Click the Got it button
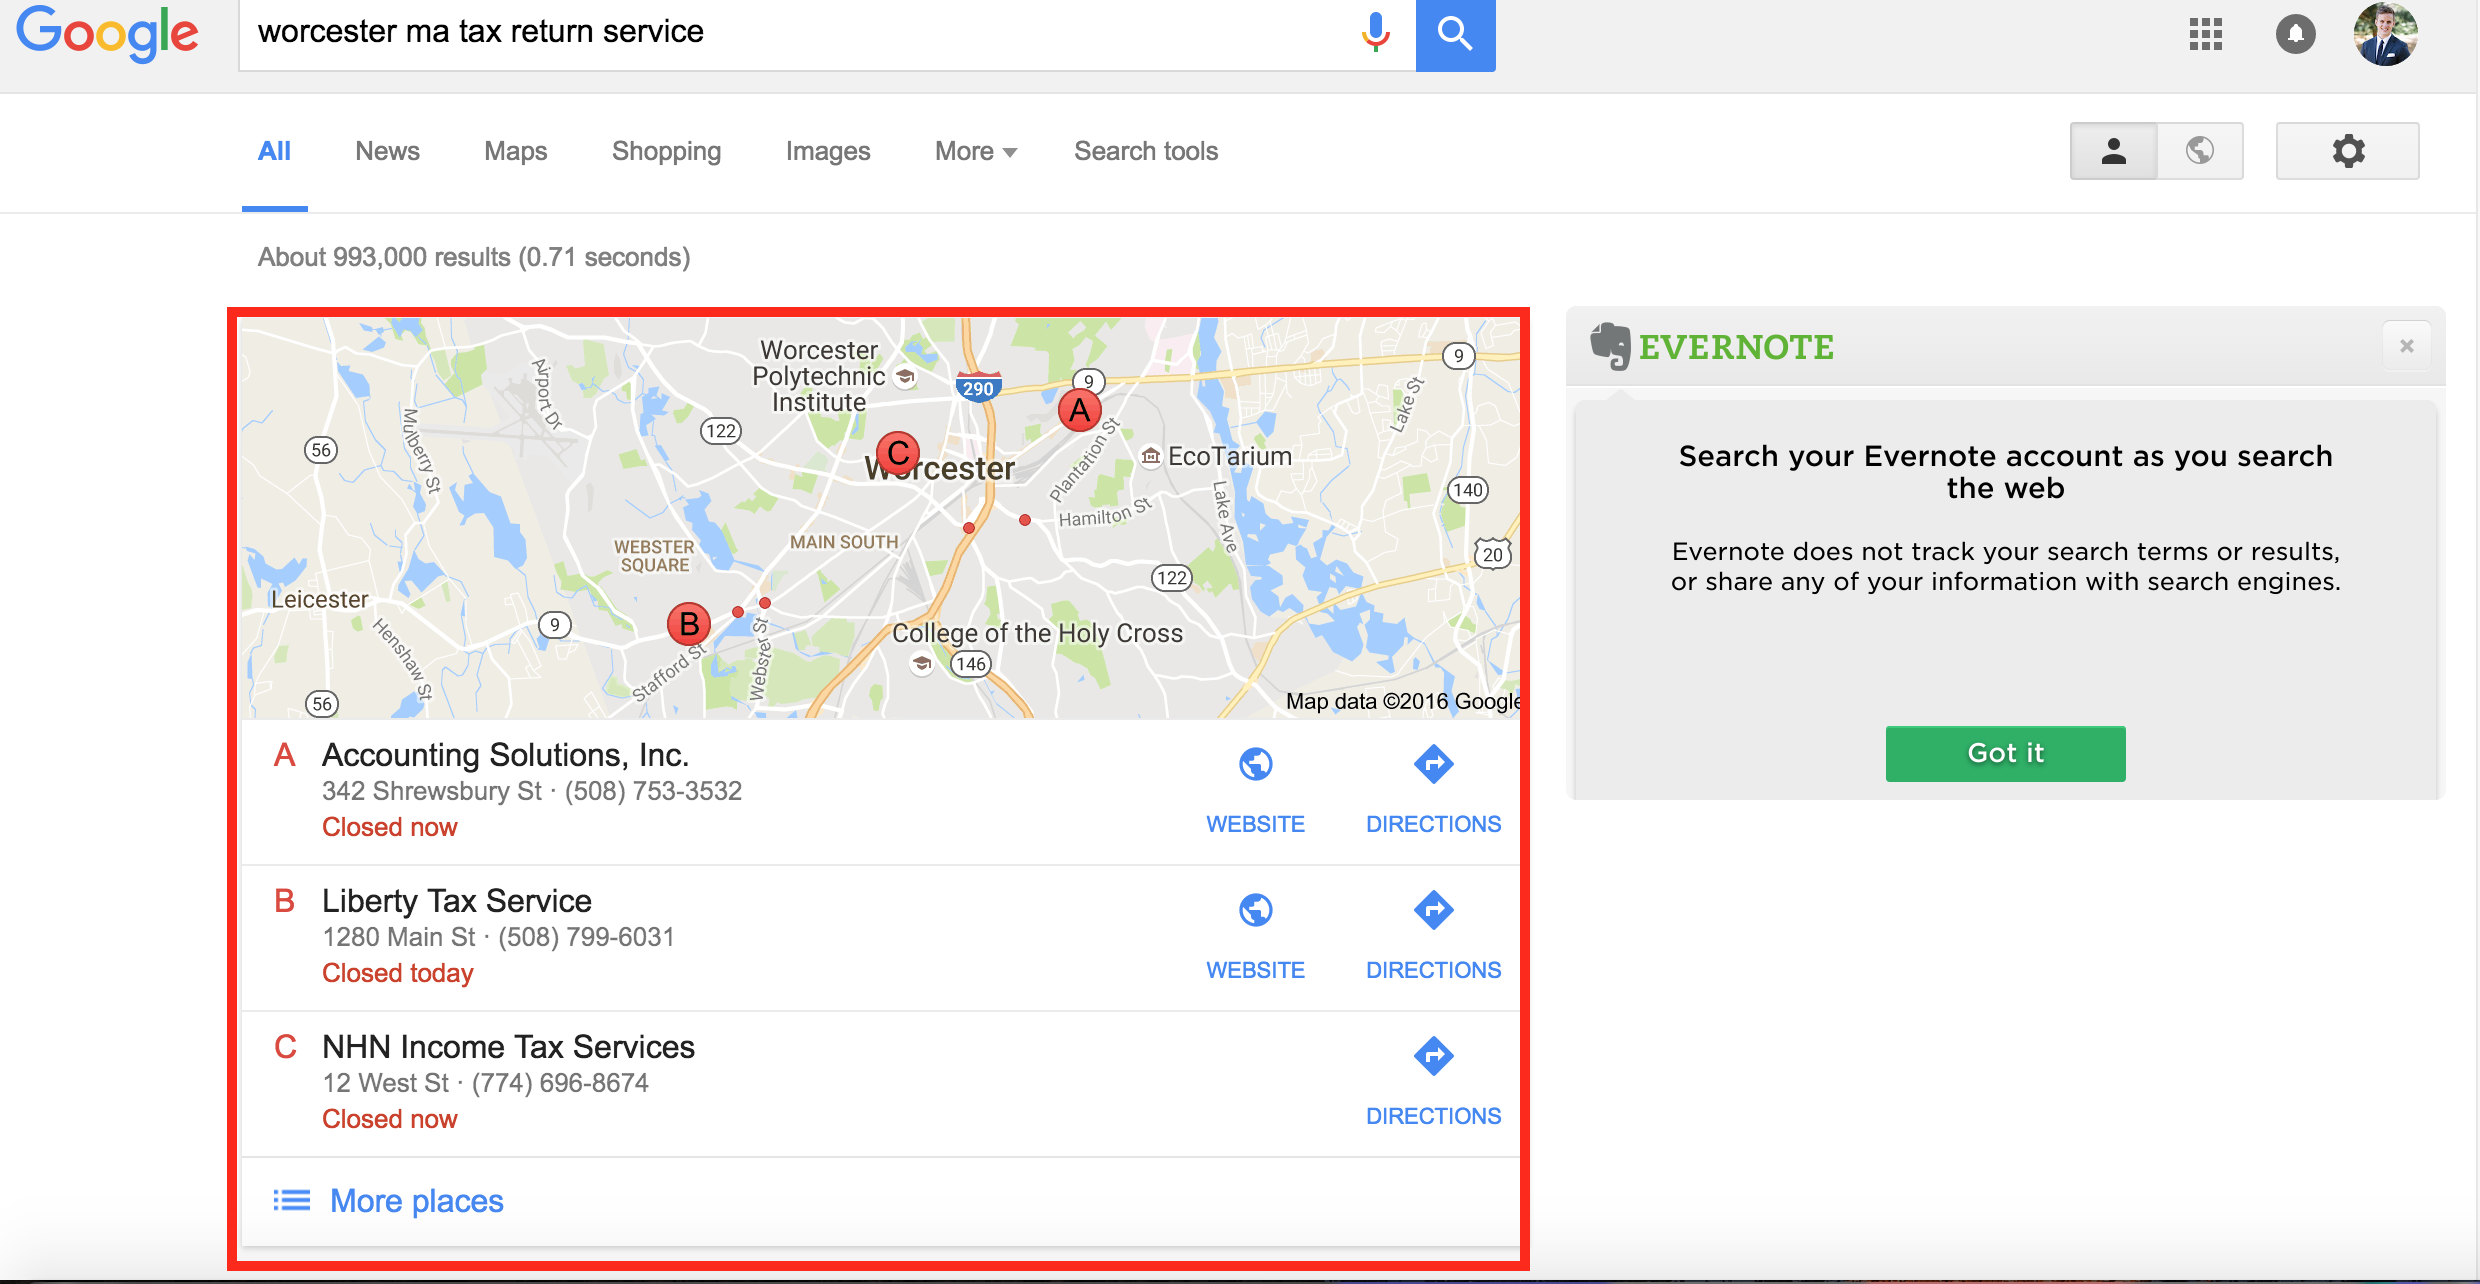 coord(2006,753)
